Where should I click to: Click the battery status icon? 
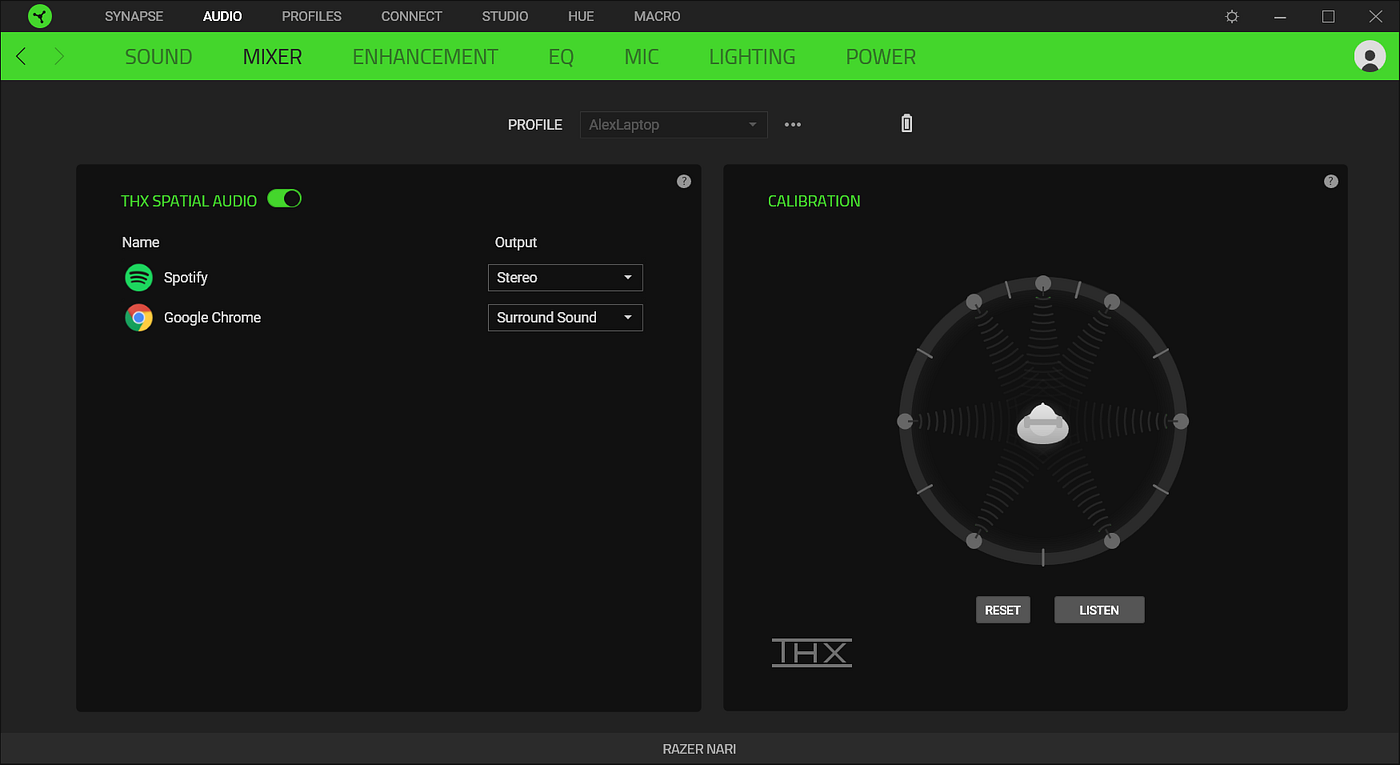click(x=907, y=124)
